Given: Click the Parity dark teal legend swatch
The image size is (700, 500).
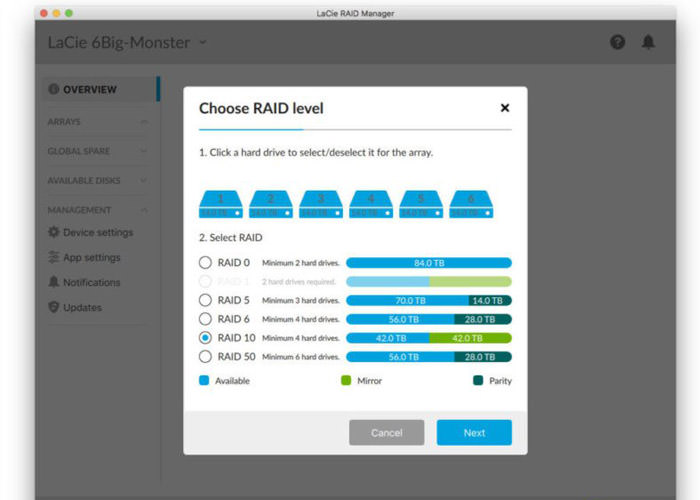Looking at the screenshot, I should [478, 380].
